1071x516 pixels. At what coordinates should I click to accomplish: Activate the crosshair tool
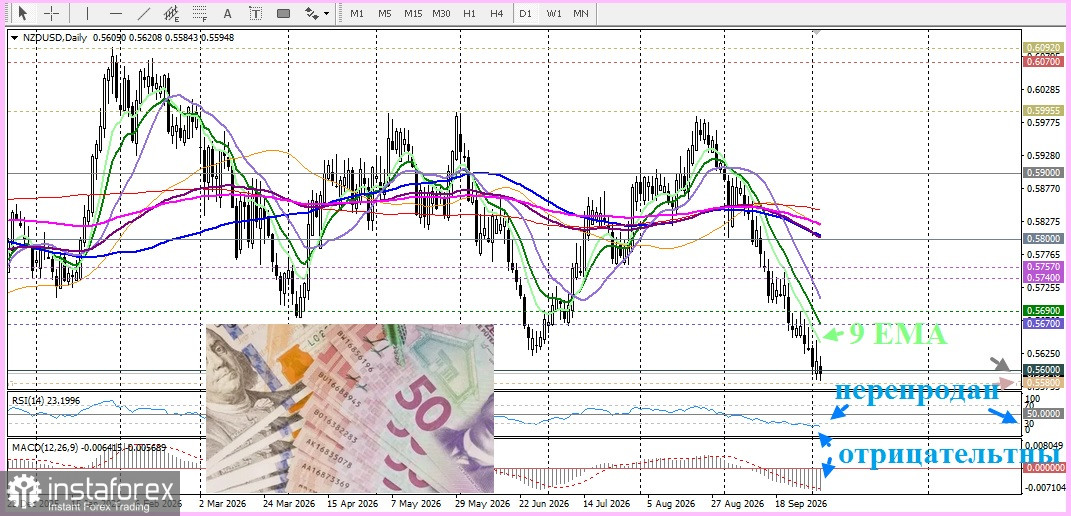(x=51, y=13)
